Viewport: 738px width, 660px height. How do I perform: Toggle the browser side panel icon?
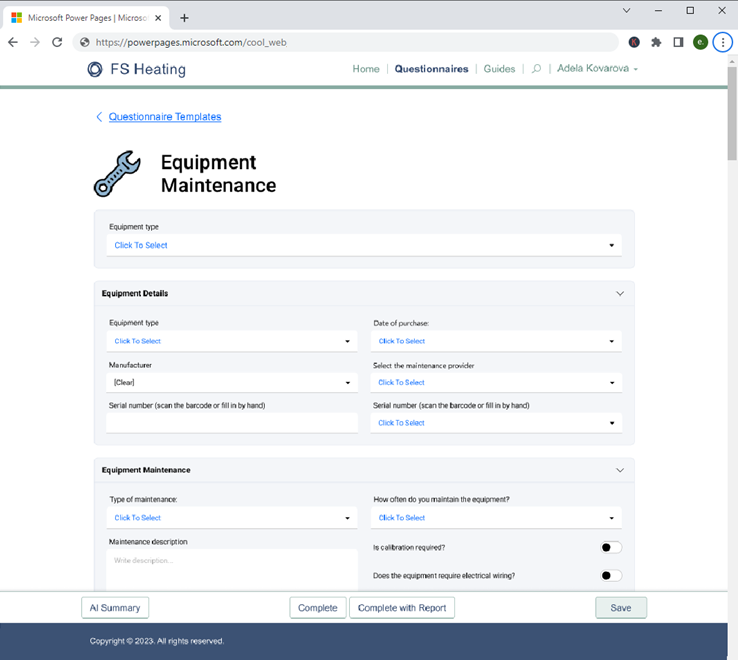click(678, 42)
